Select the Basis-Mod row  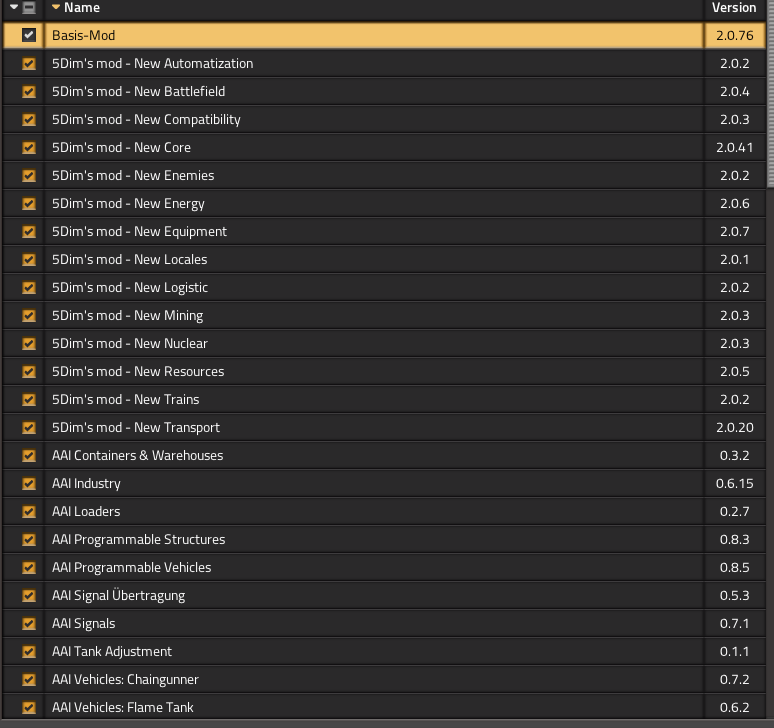374,35
